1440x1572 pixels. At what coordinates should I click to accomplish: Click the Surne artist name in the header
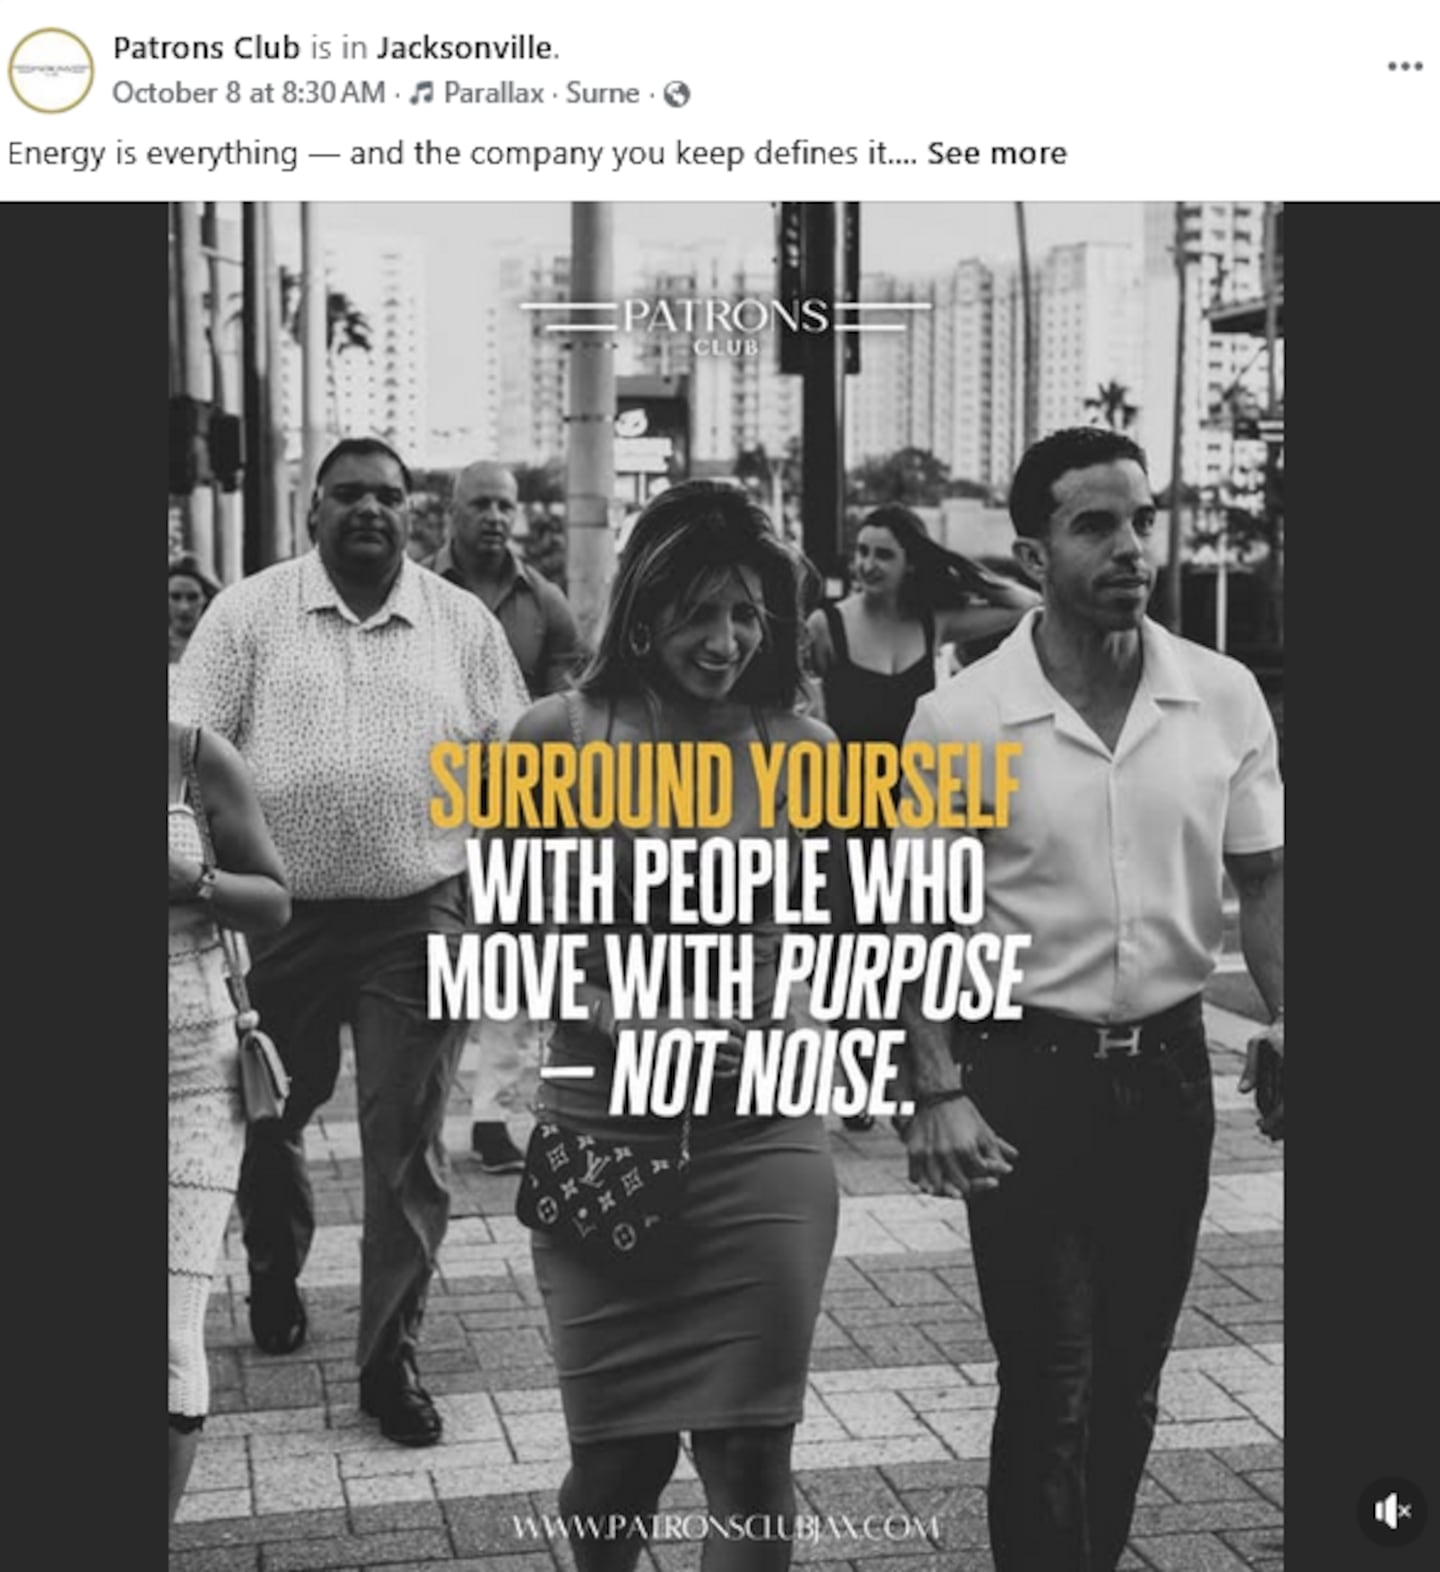[602, 93]
